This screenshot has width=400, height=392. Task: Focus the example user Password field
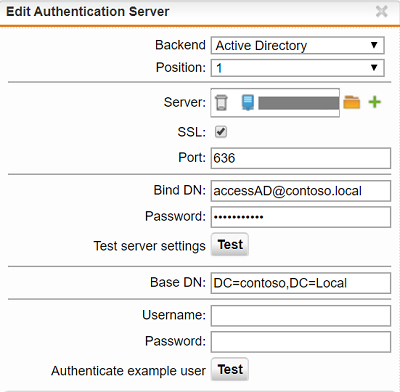pos(301,342)
